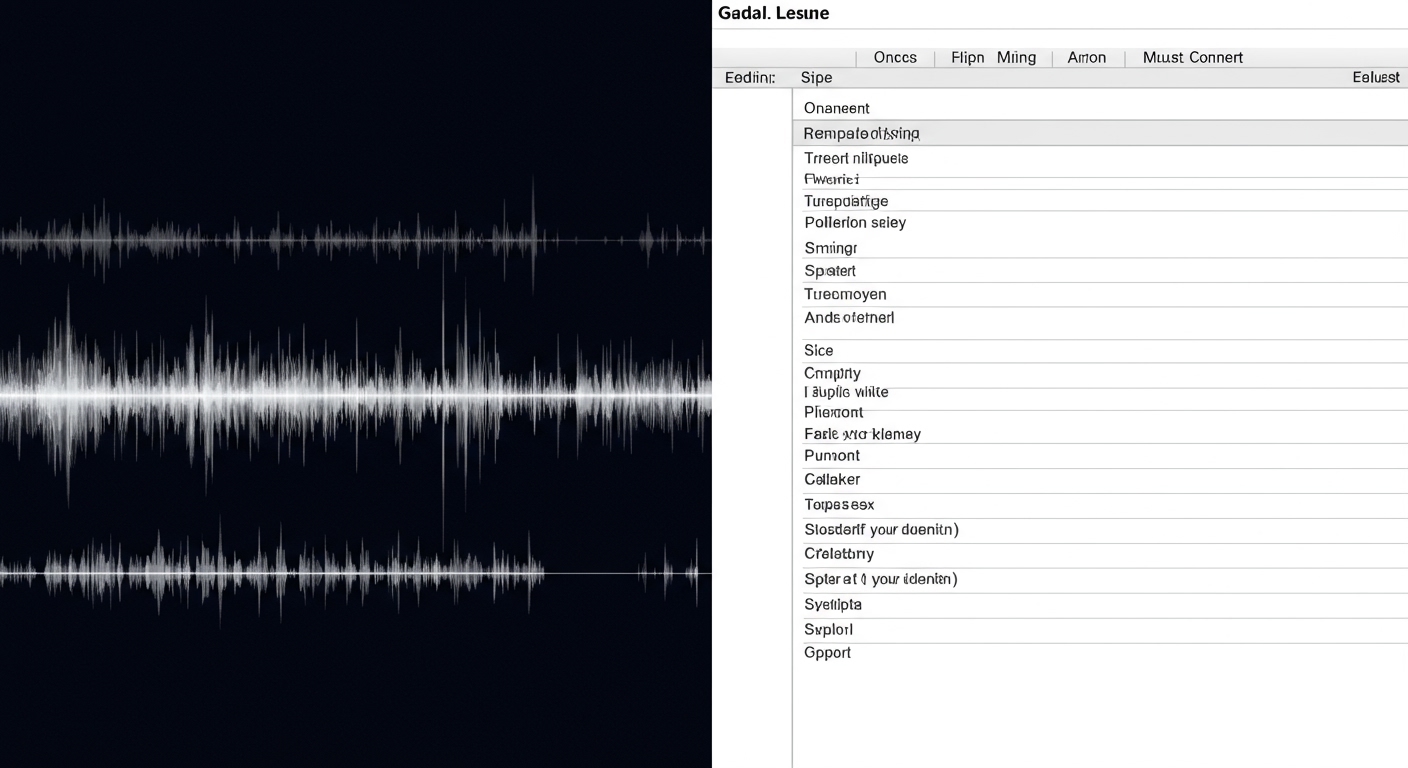Select Trreert nilfpuele from the menu

pyautogui.click(x=855, y=157)
